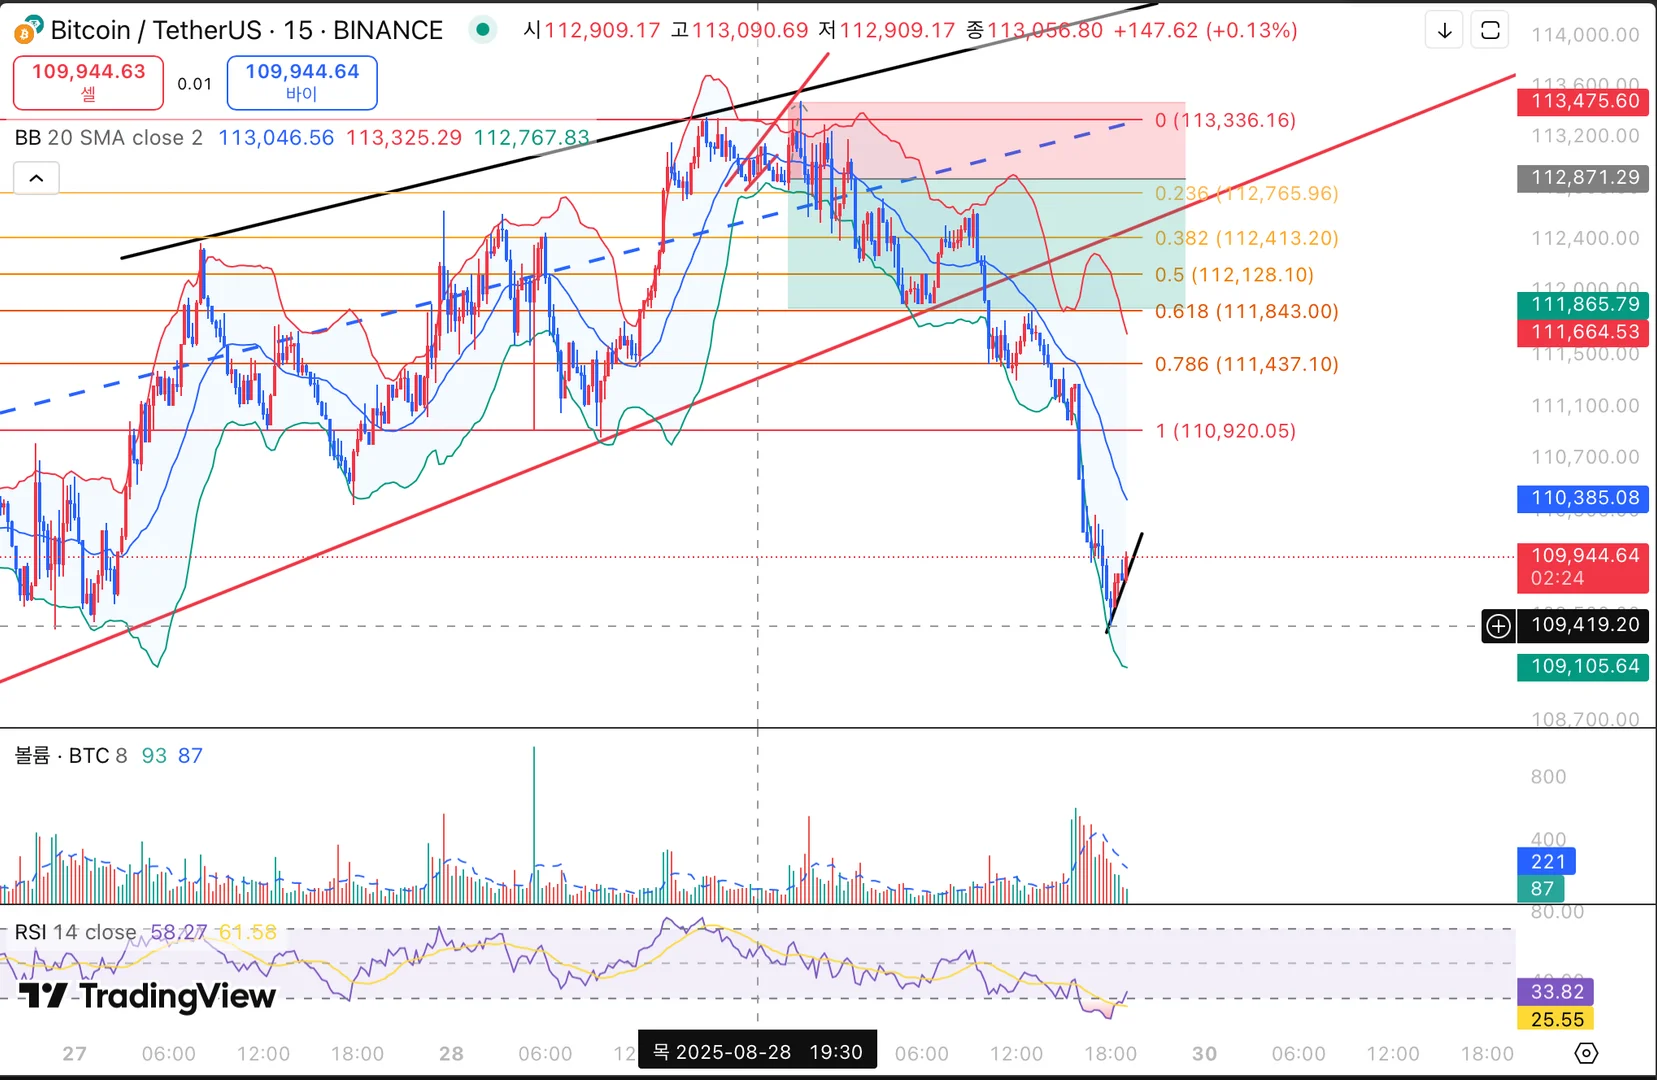Click the blue buy price button 109,944.64
The image size is (1657, 1080).
(302, 82)
